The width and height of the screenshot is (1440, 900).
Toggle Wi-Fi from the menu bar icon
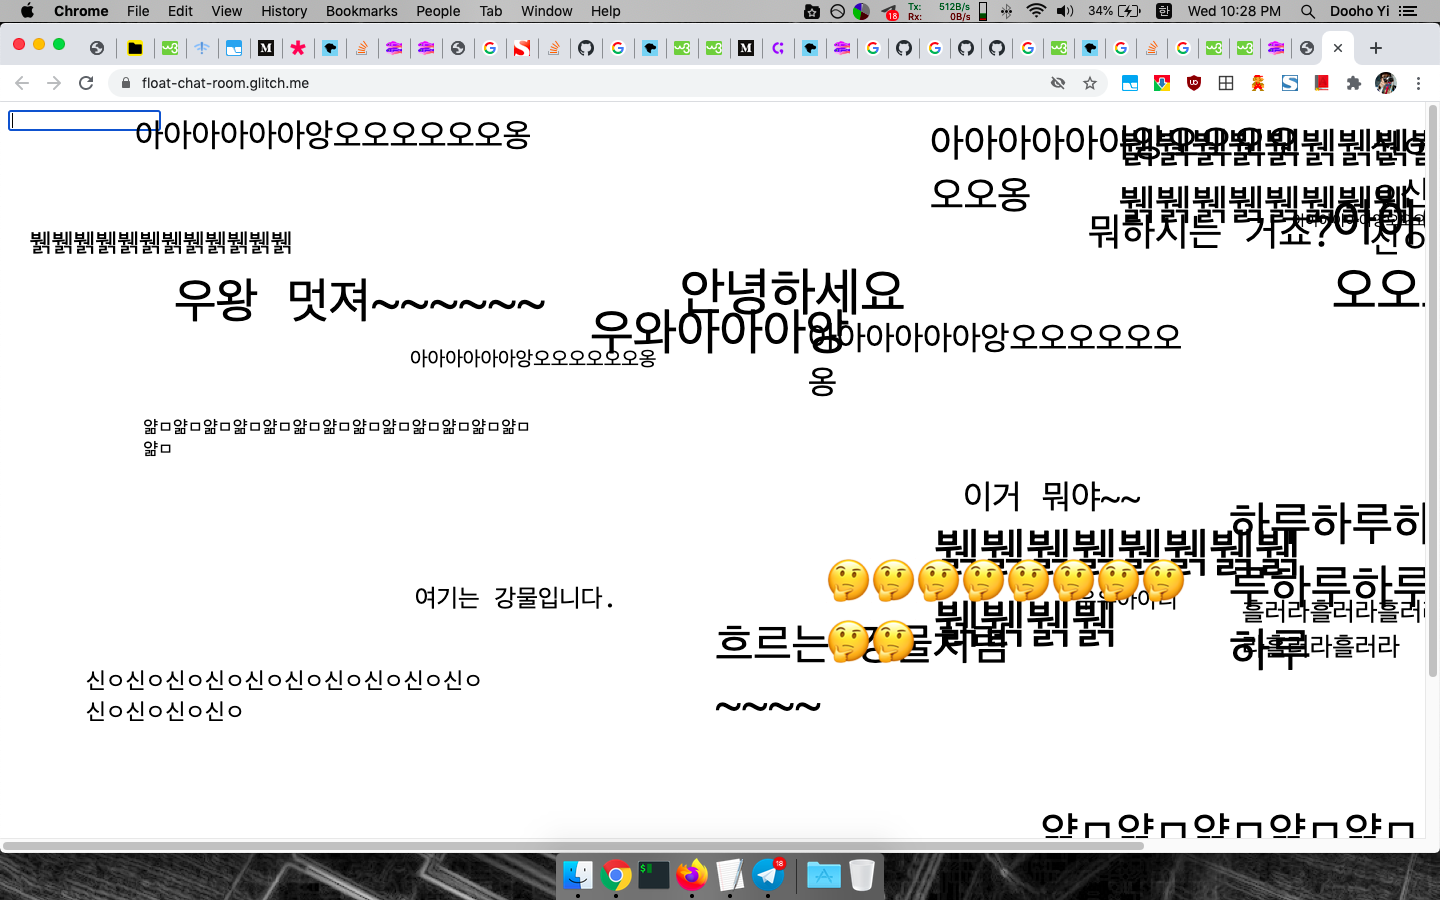tap(1036, 11)
